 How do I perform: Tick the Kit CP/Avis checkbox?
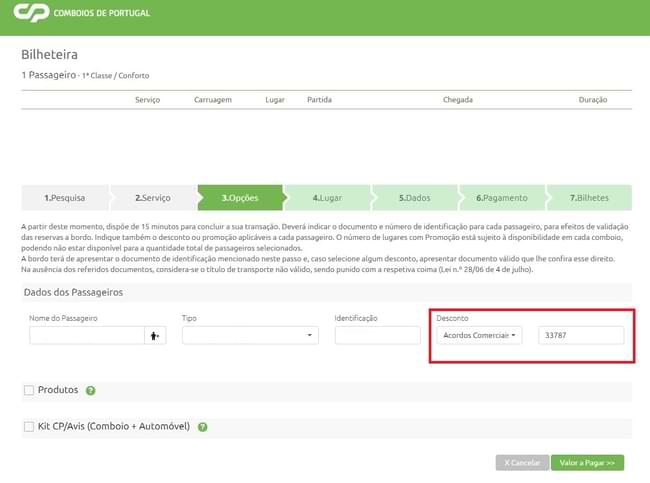29,427
